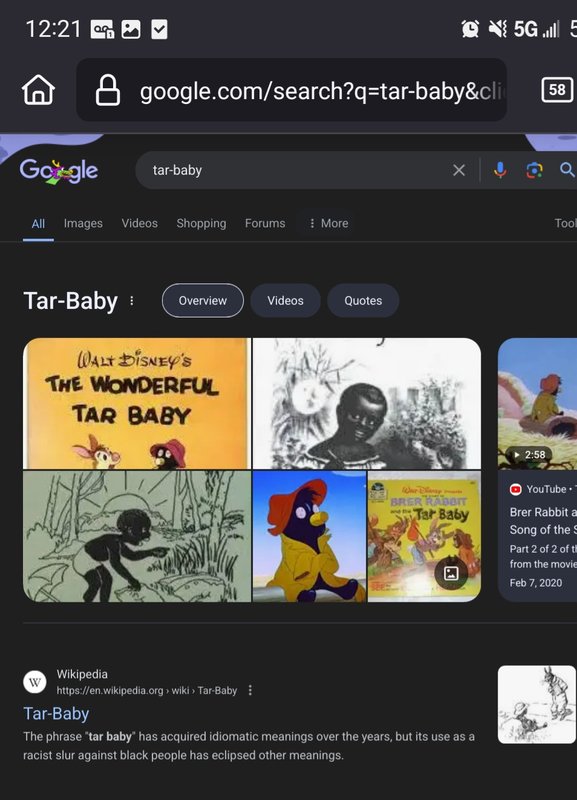The height and width of the screenshot is (800, 577).
Task: Select the All results tab
Action: [38, 223]
